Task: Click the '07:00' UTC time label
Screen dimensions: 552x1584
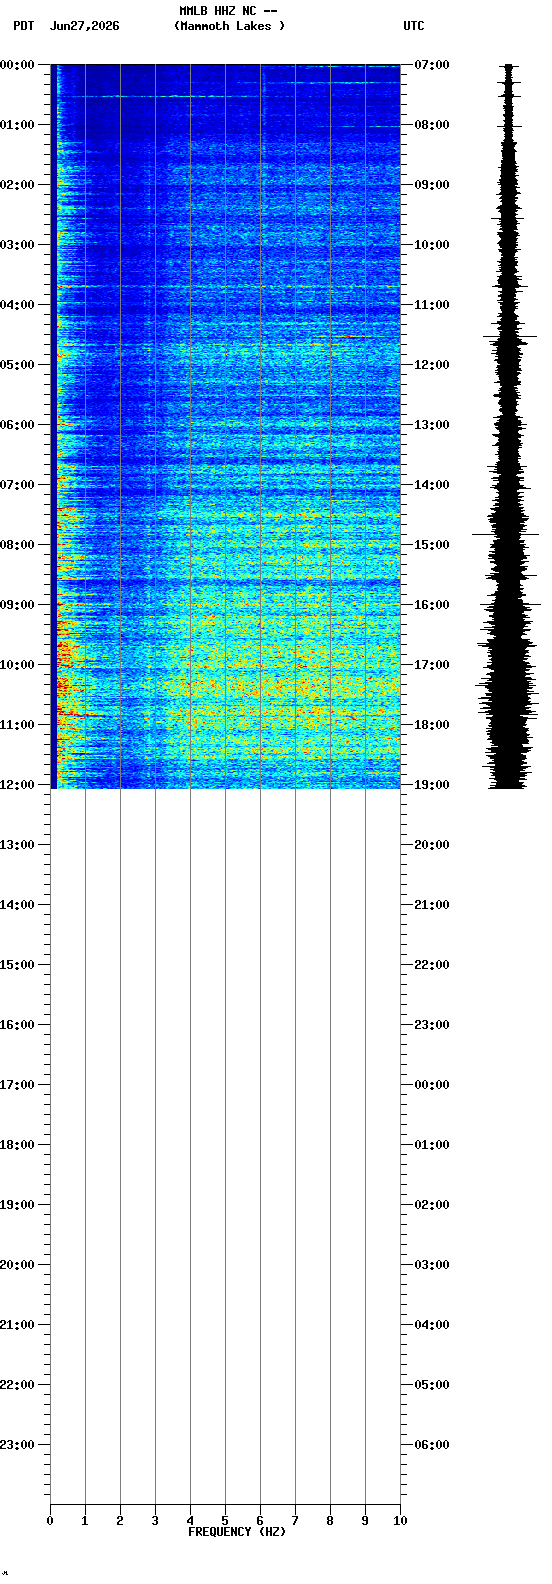Action: click(432, 65)
